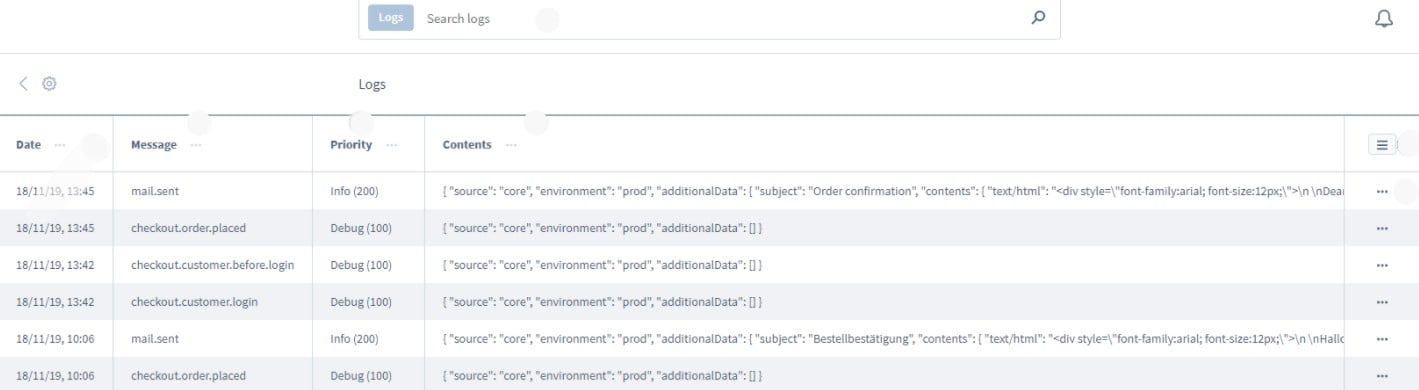Focus the Search logs input field
The width and height of the screenshot is (1419, 390).
[x=720, y=18]
